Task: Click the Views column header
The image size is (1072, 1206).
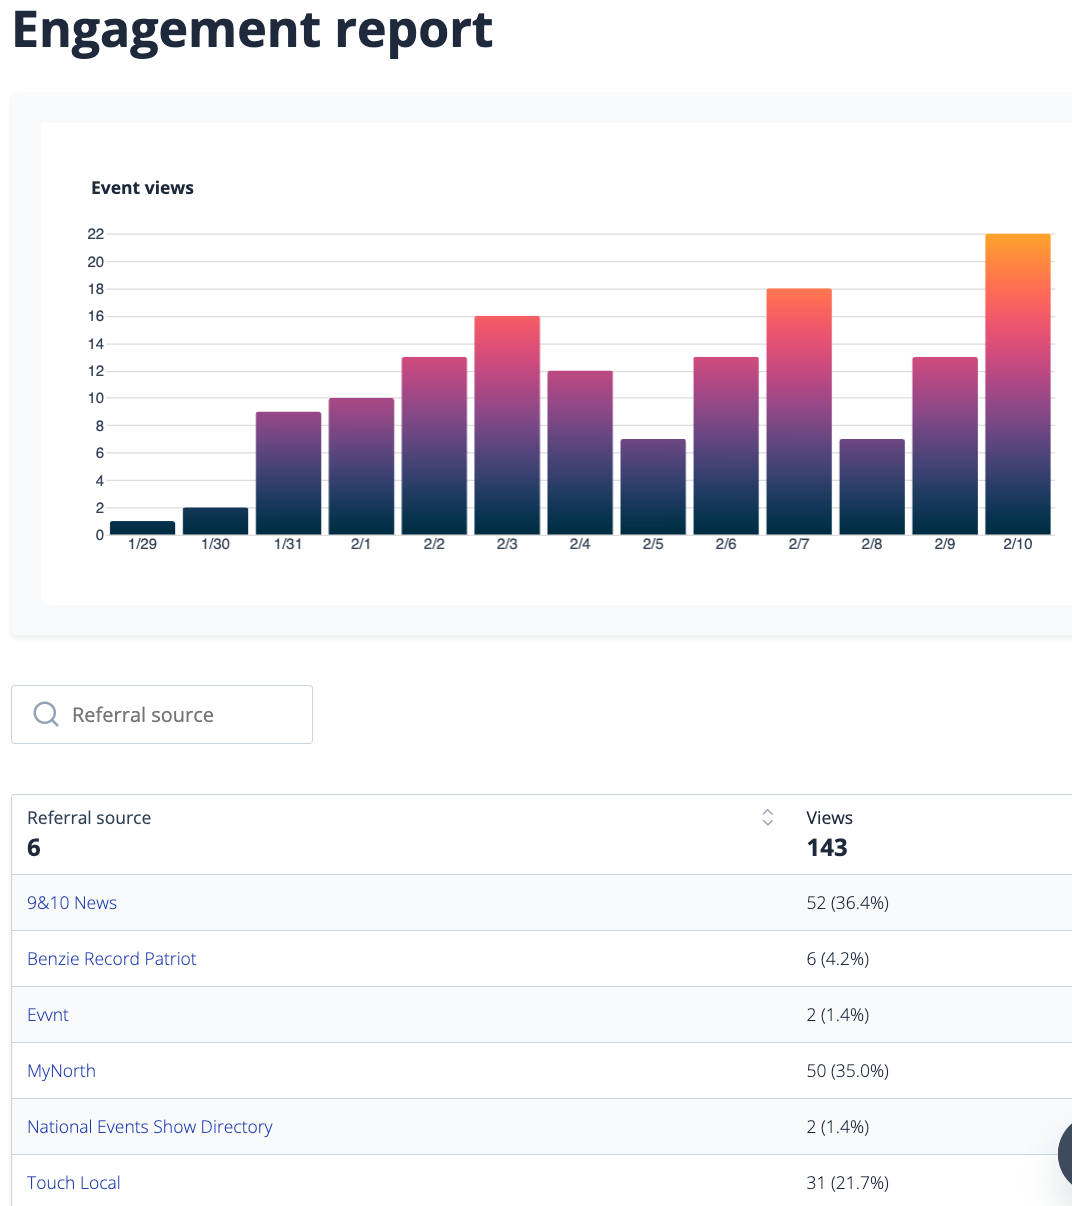Action: tap(829, 817)
